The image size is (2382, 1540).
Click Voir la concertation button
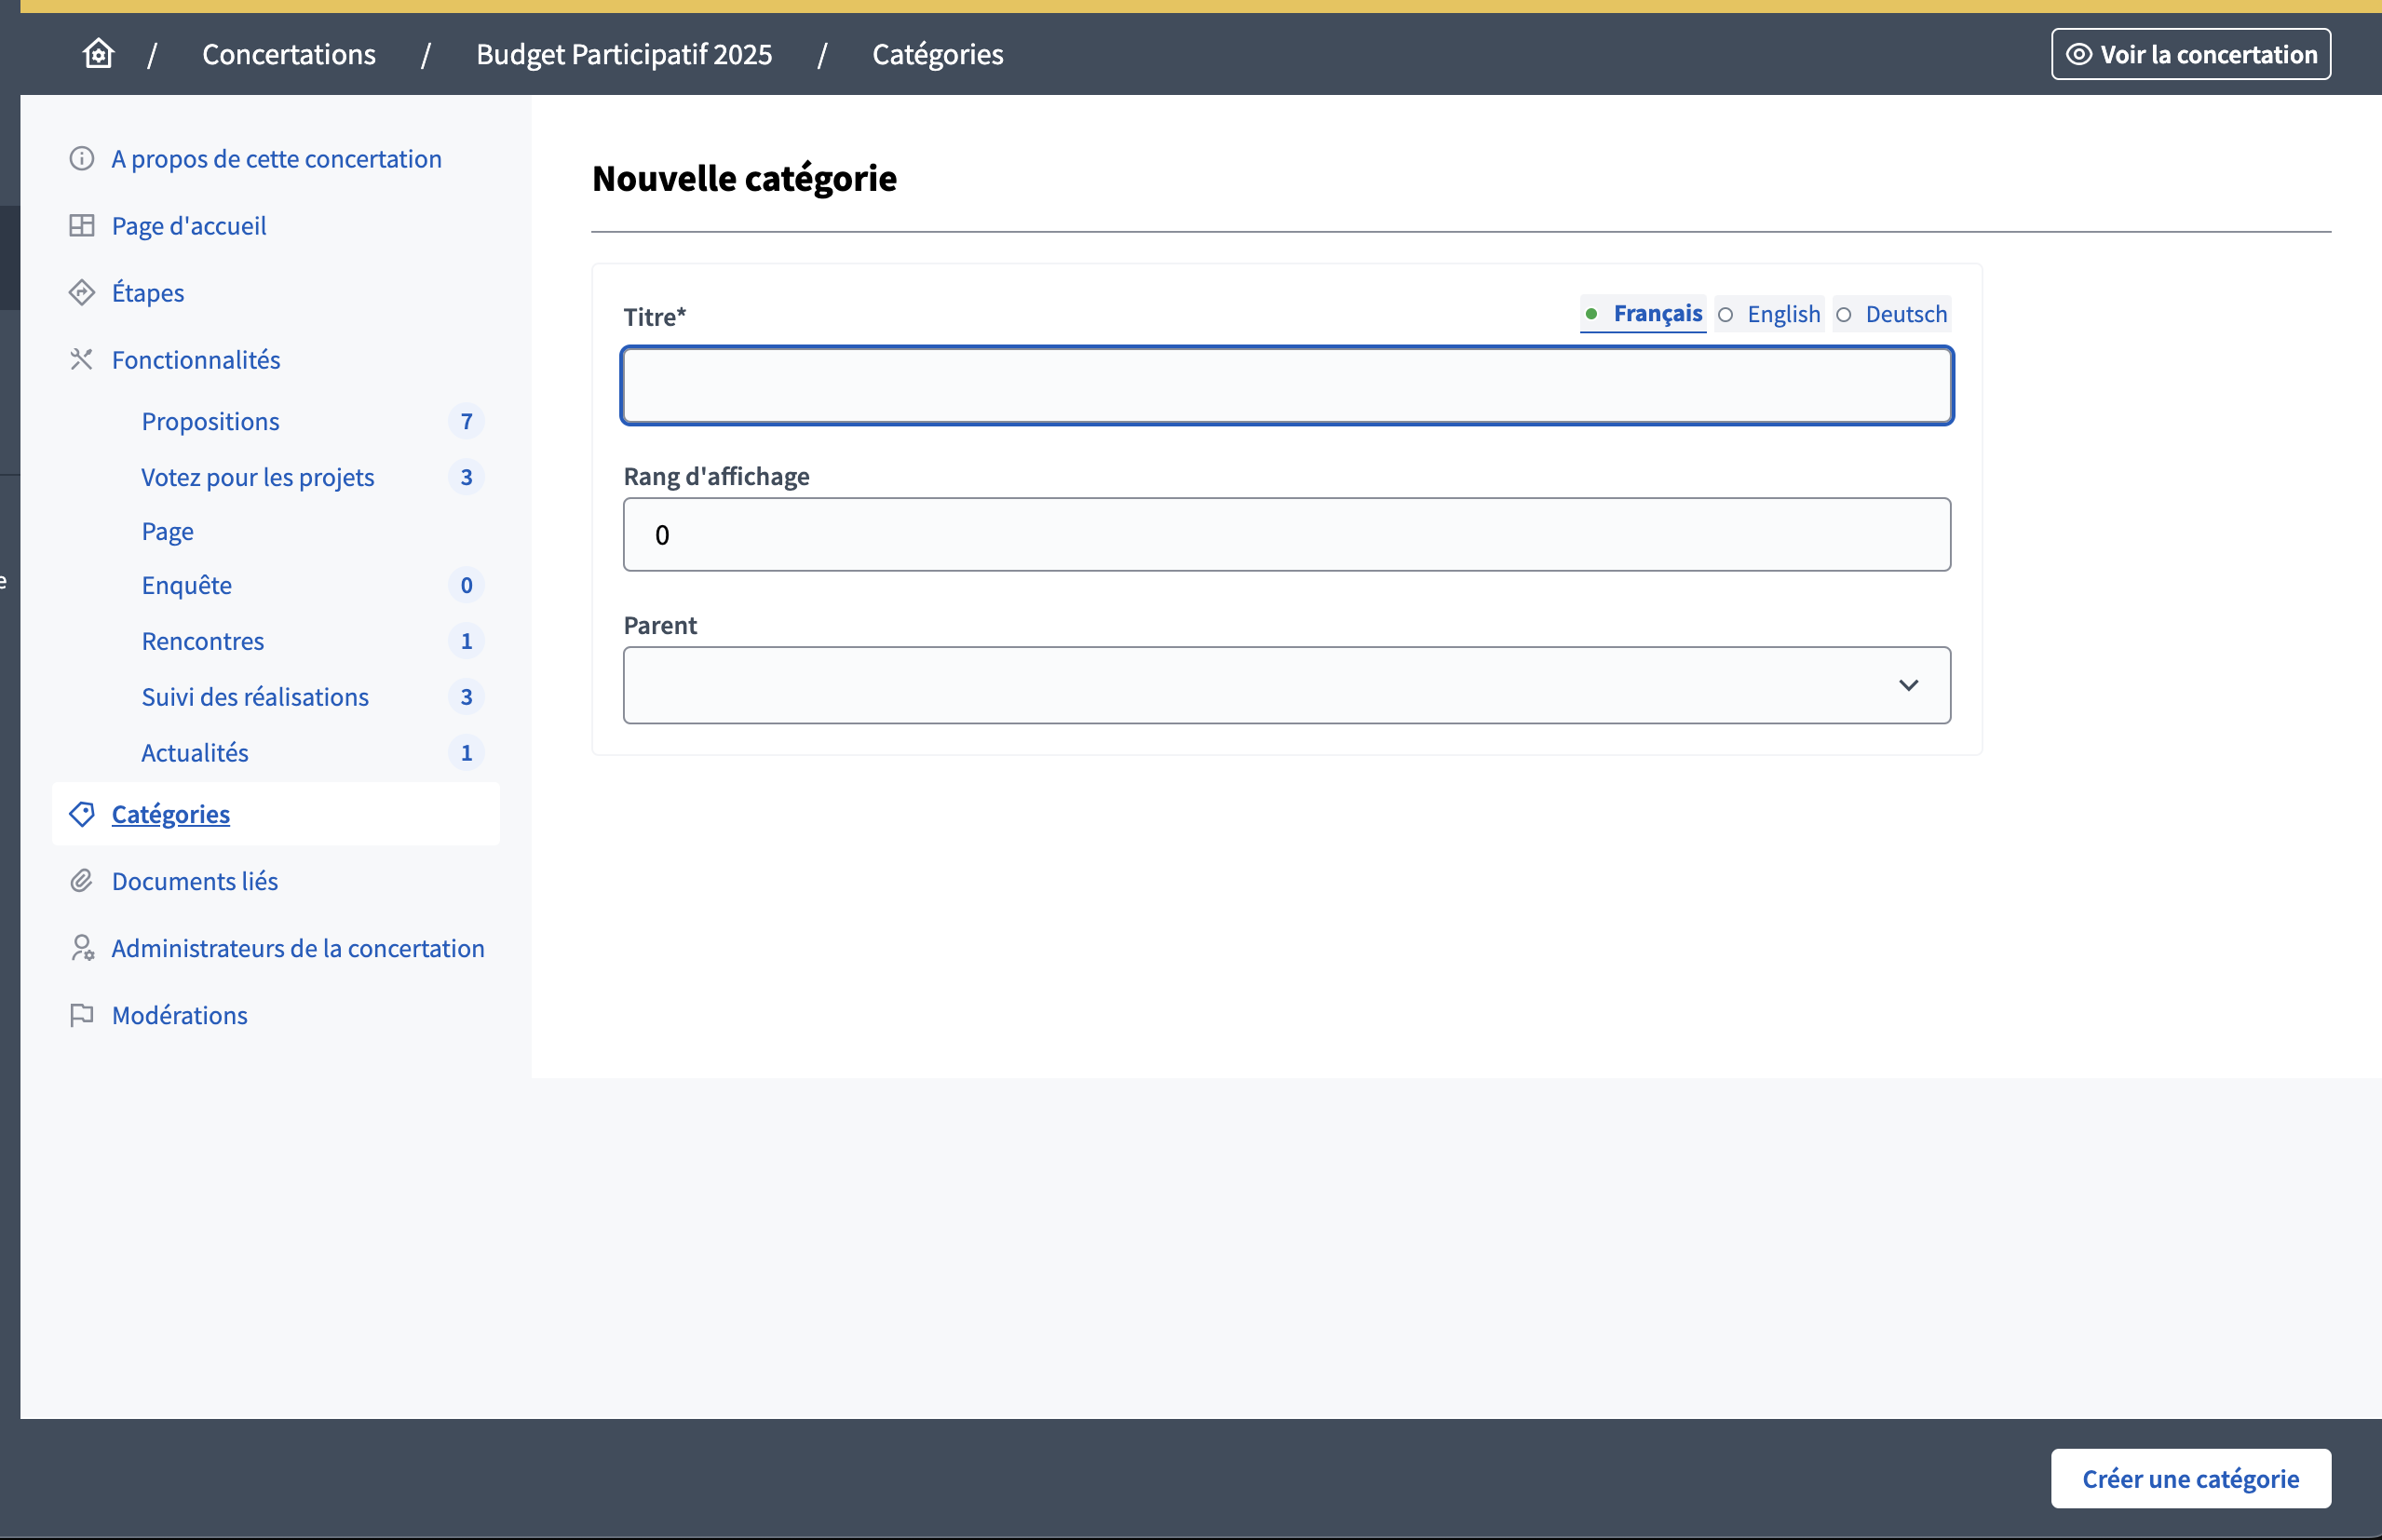(2190, 54)
